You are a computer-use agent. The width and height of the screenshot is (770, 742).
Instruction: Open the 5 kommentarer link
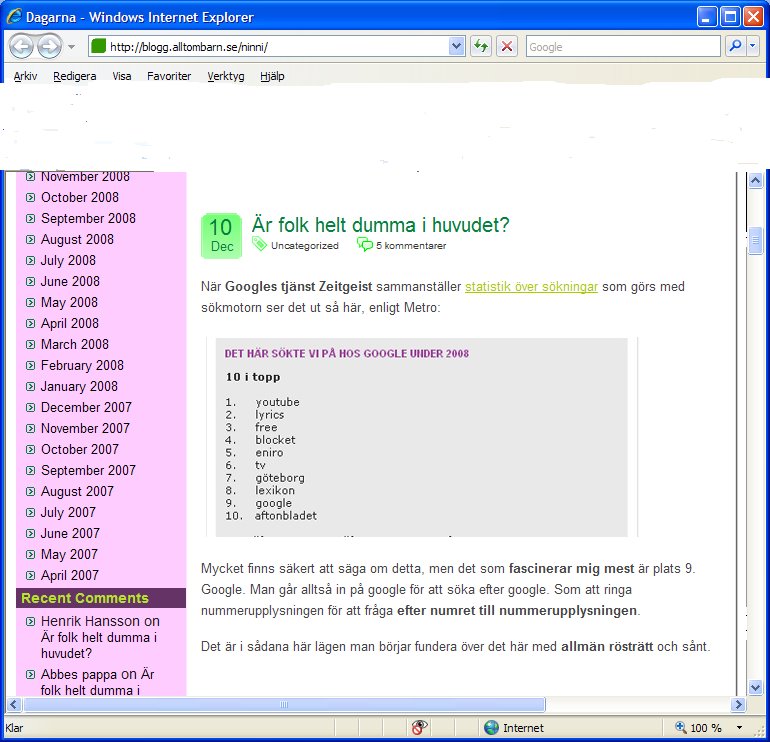point(411,246)
